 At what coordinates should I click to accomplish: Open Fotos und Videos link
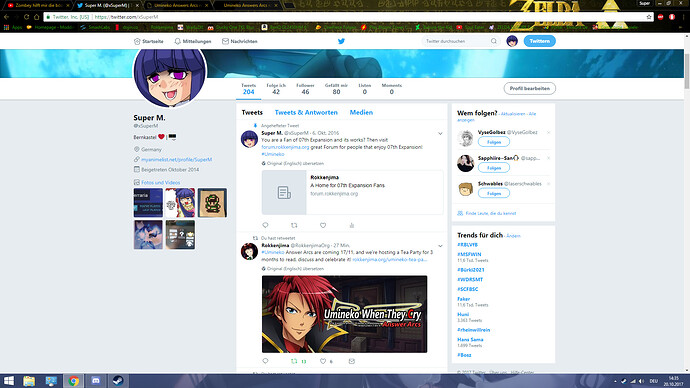pyautogui.click(x=161, y=182)
